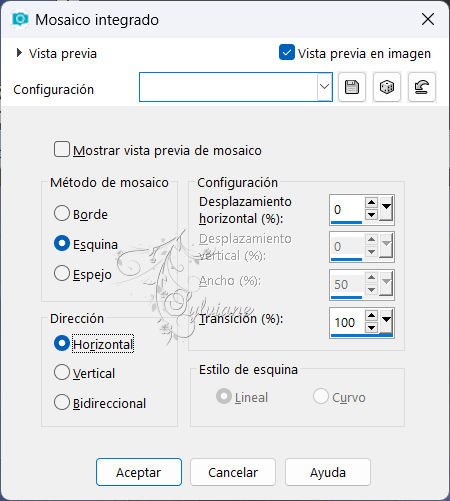Decrease Transición value with down arrow
Screen dimensions: 450x501
click(x=371, y=328)
